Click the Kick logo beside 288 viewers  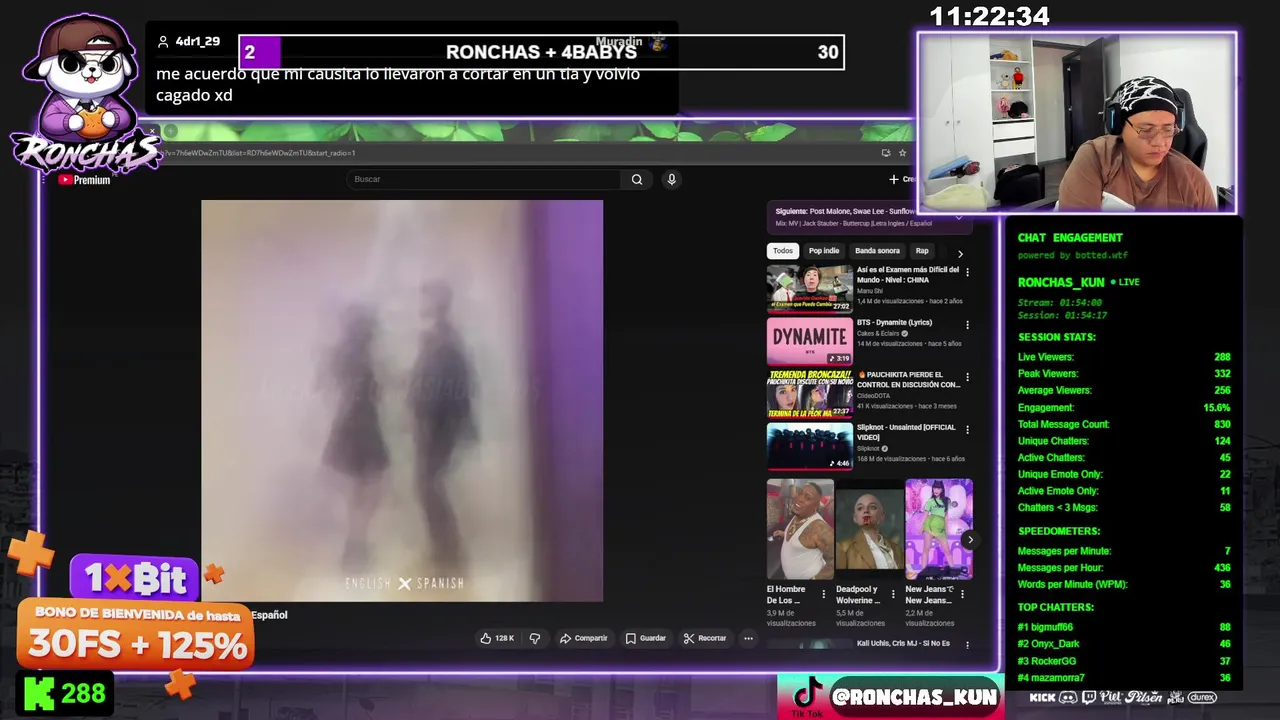click(38, 693)
